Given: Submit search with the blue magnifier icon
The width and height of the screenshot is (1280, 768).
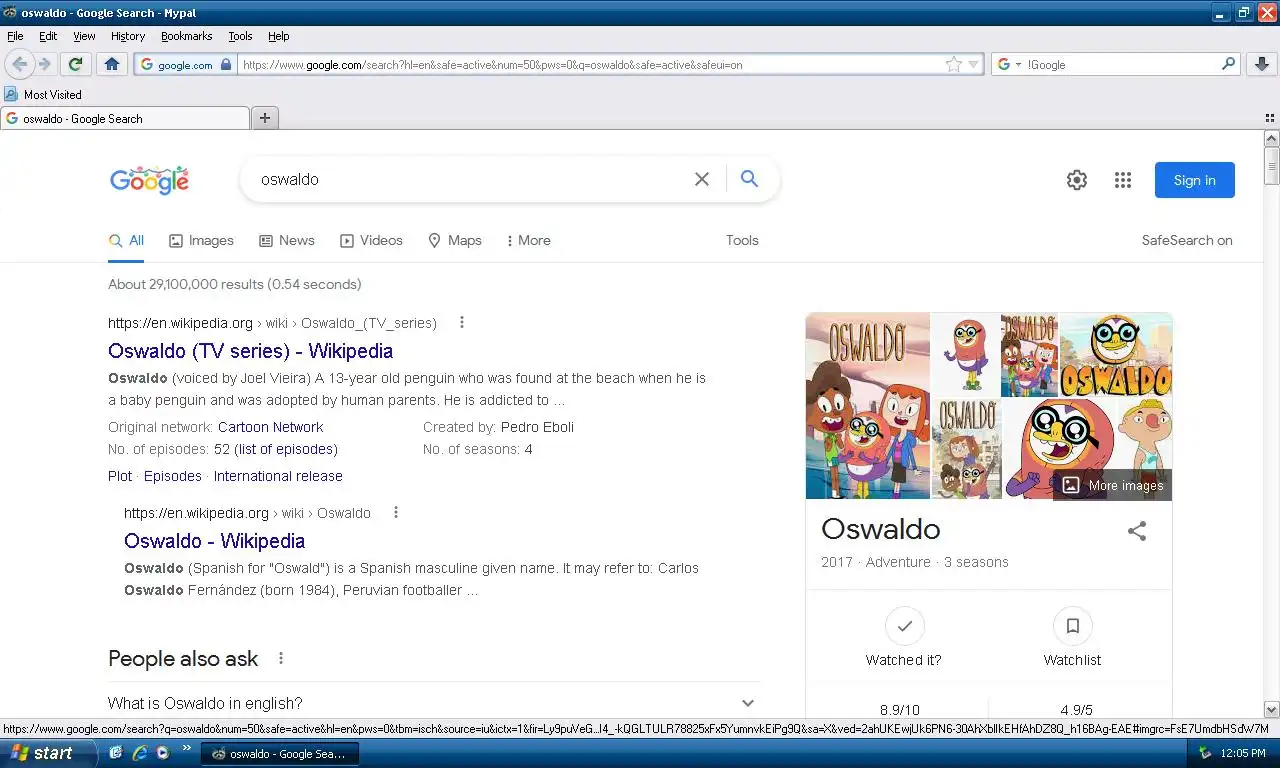Looking at the screenshot, I should tap(749, 179).
